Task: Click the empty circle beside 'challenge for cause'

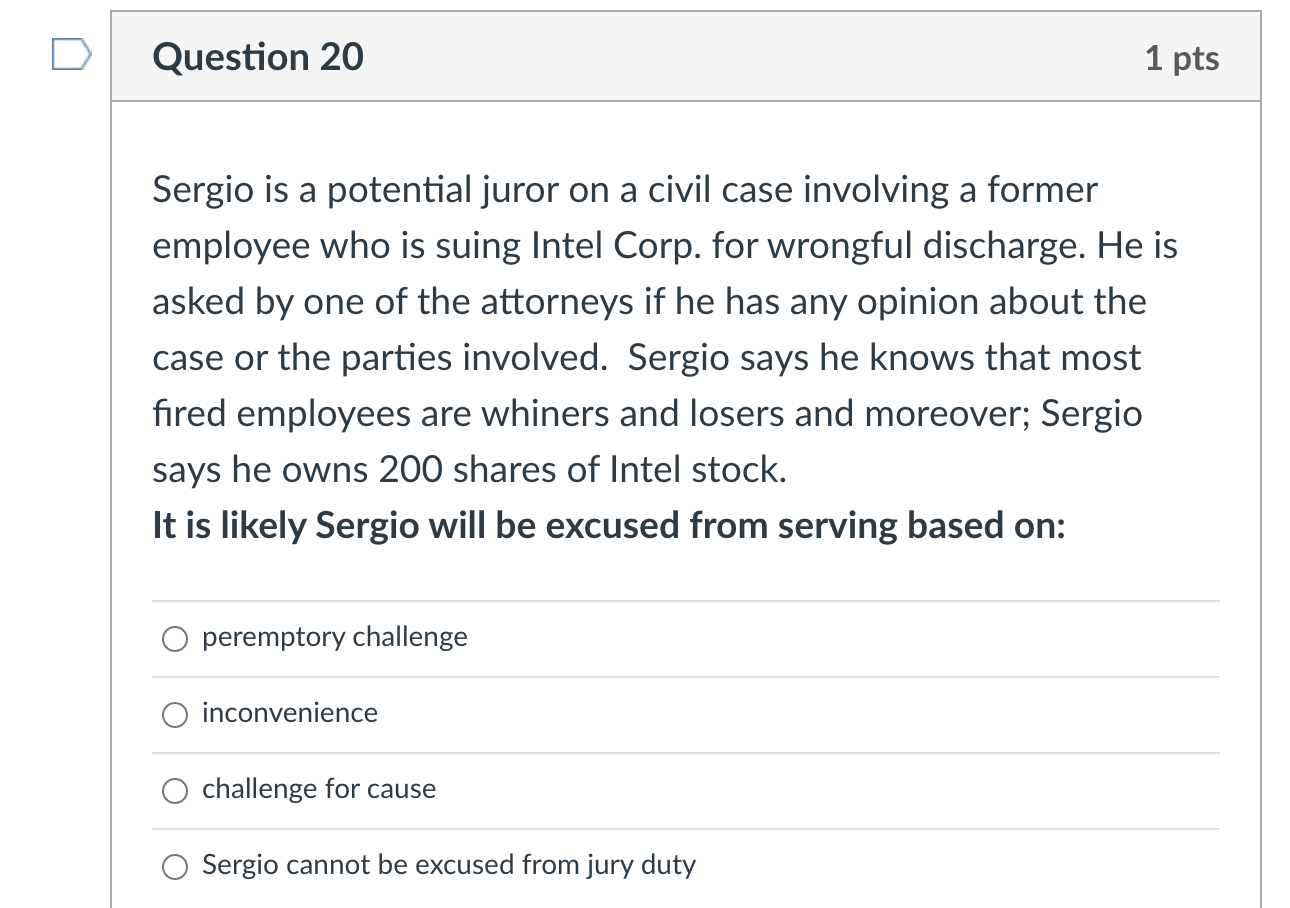Action: tap(175, 790)
